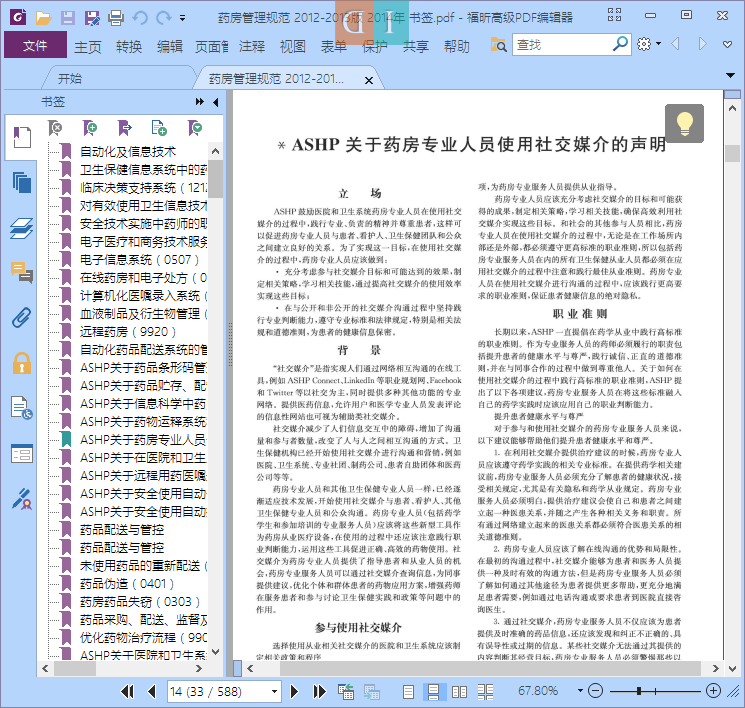Viewport: 745px width, 708px height.
Task: Select continuous page view mode
Action: pos(434,691)
